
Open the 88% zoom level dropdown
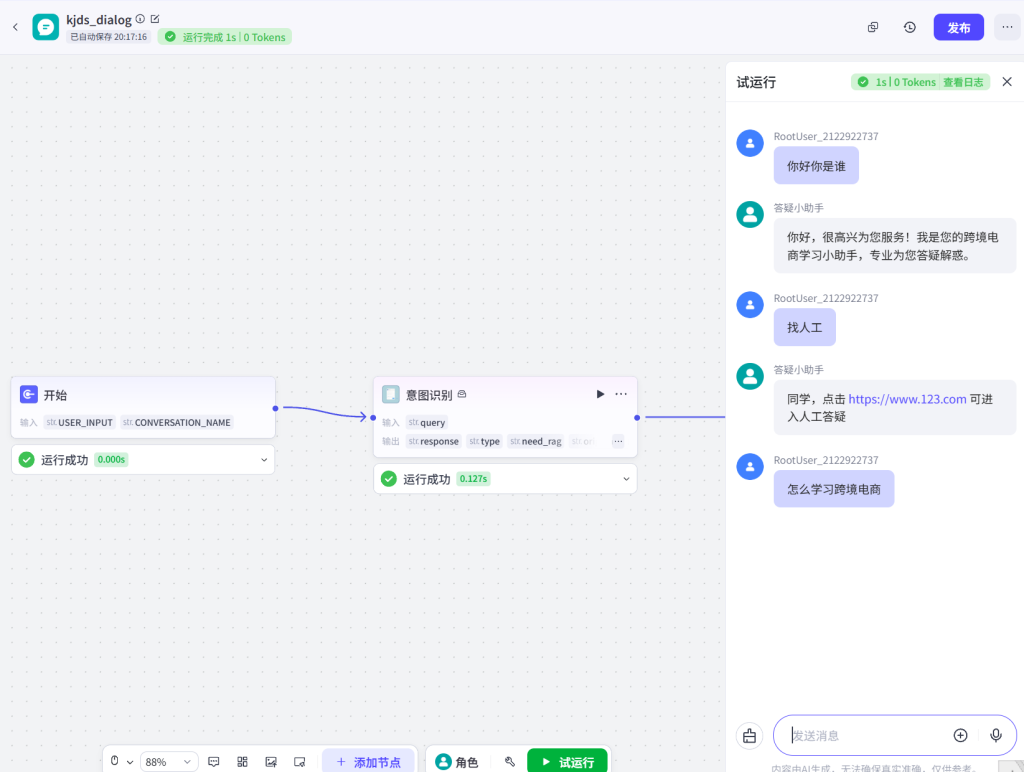tap(169, 762)
